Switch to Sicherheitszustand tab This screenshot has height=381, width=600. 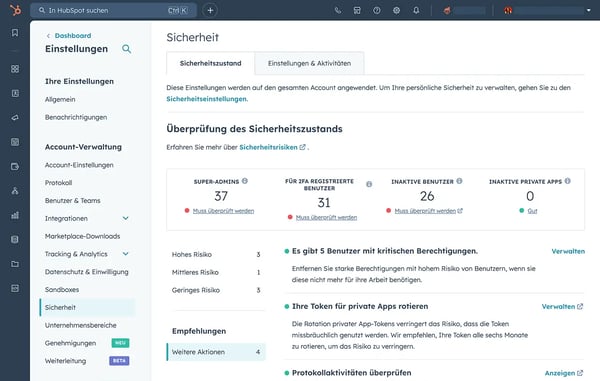(x=210, y=63)
